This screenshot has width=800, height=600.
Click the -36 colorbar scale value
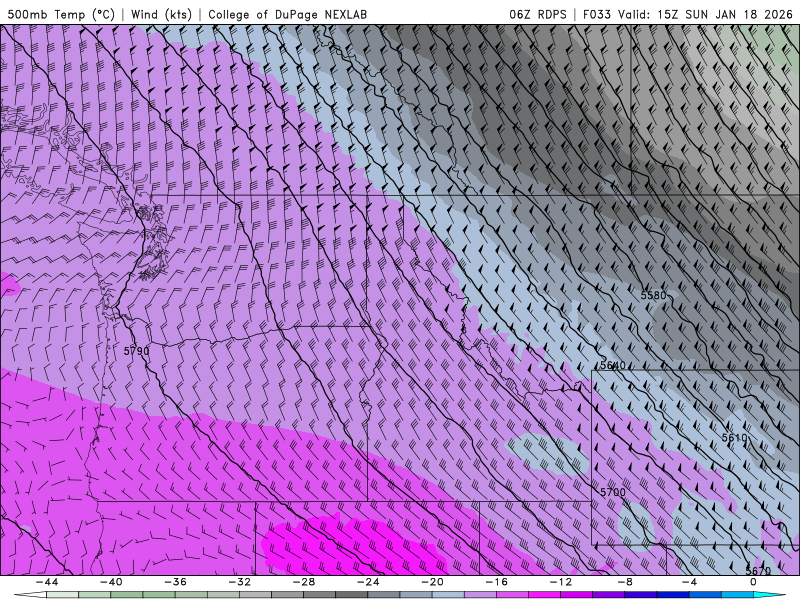click(x=175, y=582)
